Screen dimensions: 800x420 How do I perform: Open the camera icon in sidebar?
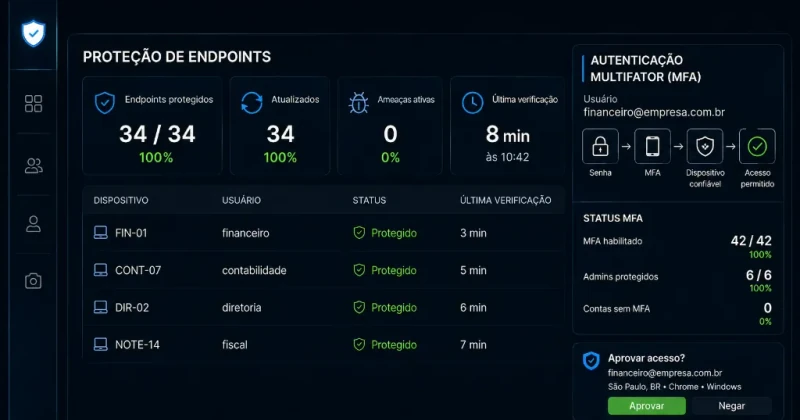34,281
